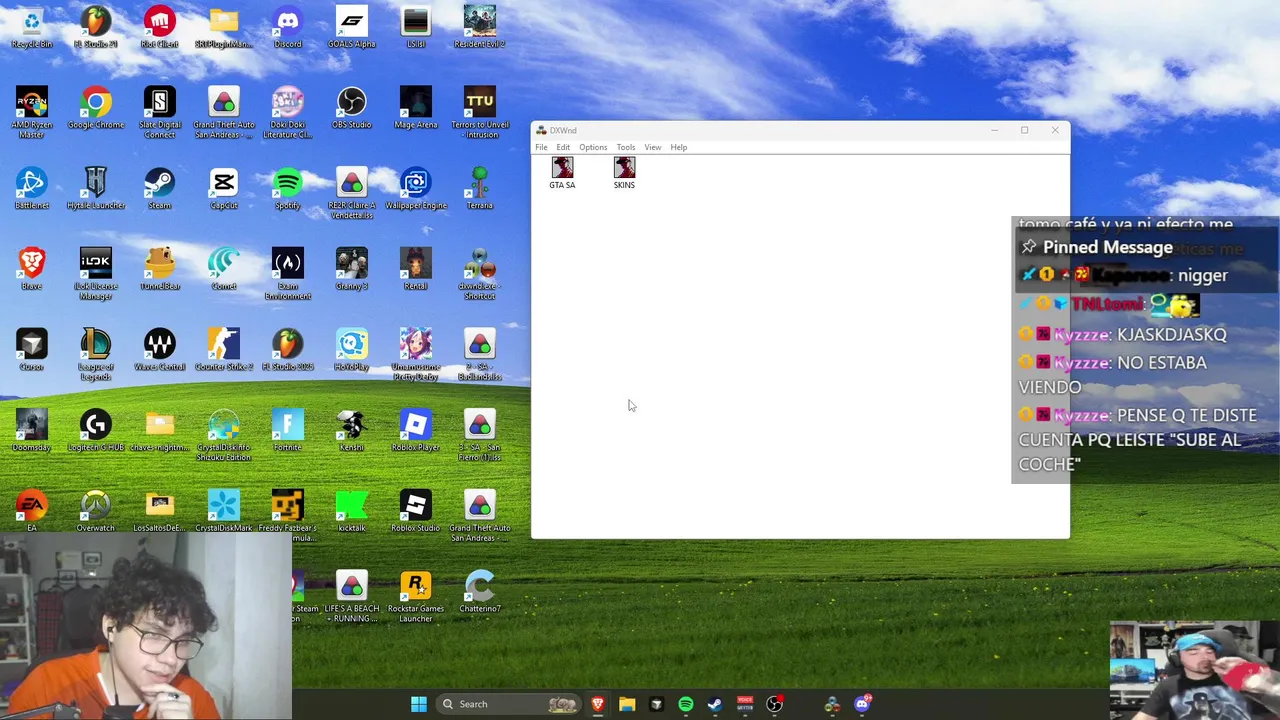Select the Umamusume Pretty Derby shortcut
The height and width of the screenshot is (720, 1280).
click(x=416, y=355)
